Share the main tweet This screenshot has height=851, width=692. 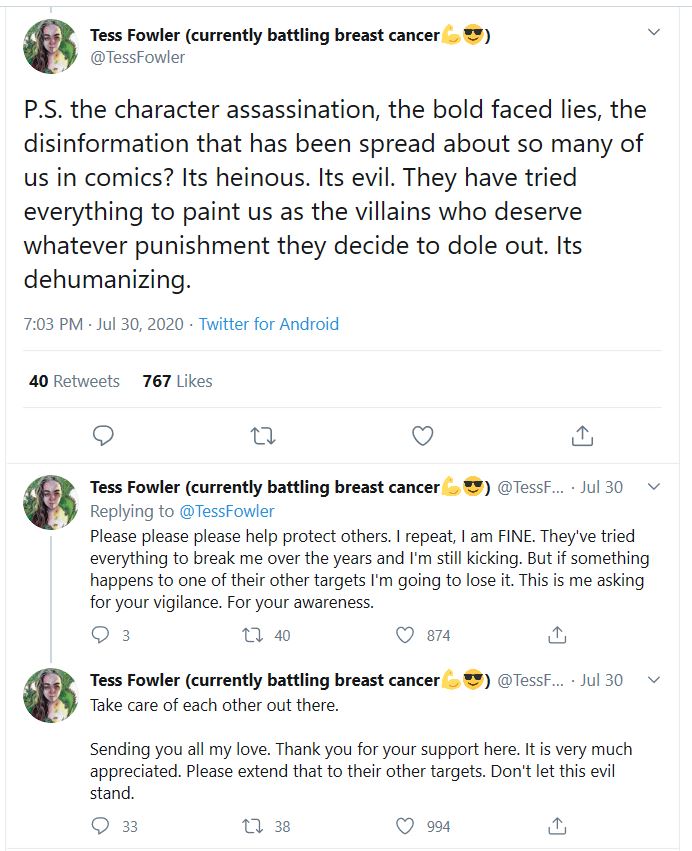(x=583, y=435)
